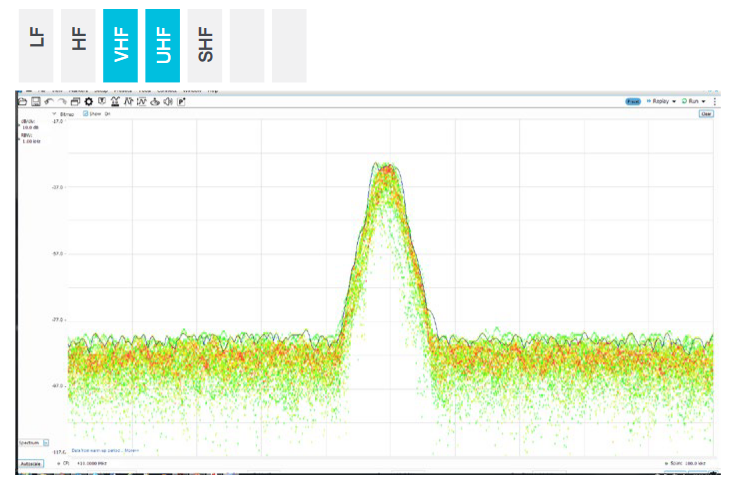Click the Clear button at top-right of plot
The image size is (733, 486).
705,114
